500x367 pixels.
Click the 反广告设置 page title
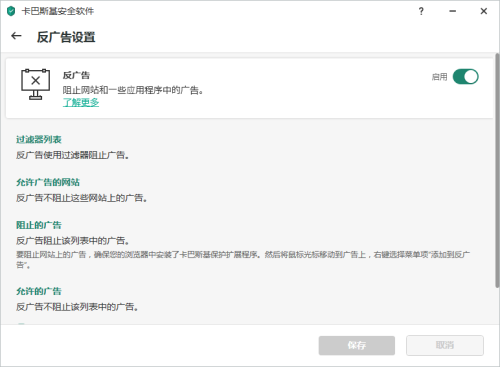point(66,37)
